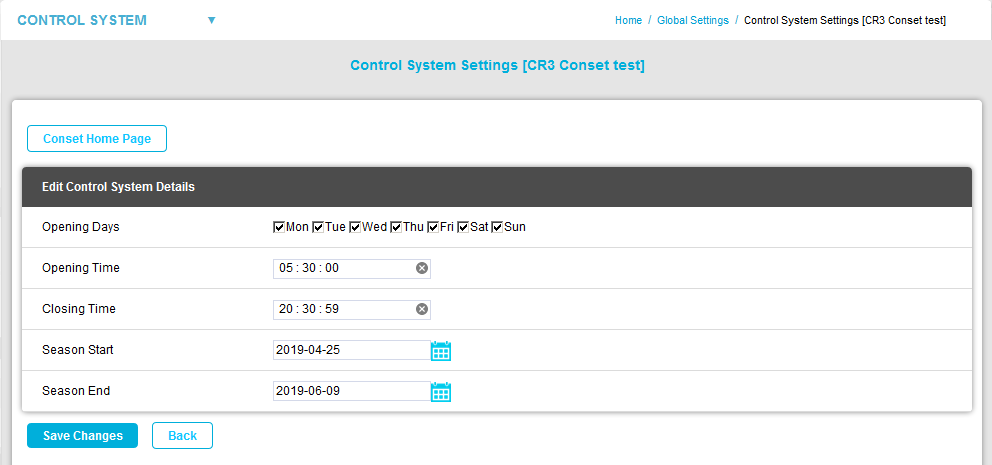Disable Thu as an opening day
The width and height of the screenshot is (992, 465).
coord(396,227)
